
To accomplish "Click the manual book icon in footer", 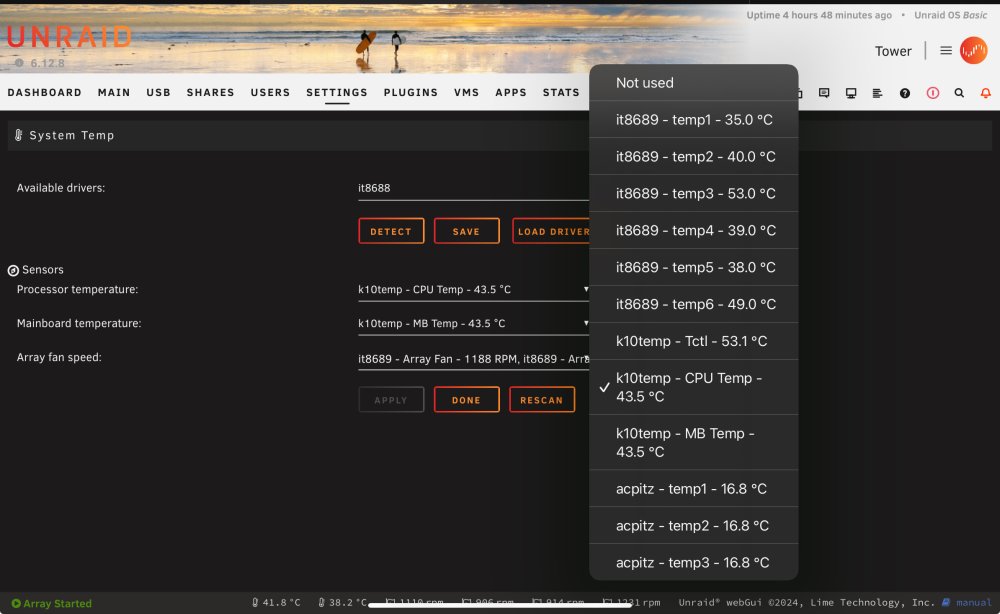I will pyautogui.click(x=946, y=602).
